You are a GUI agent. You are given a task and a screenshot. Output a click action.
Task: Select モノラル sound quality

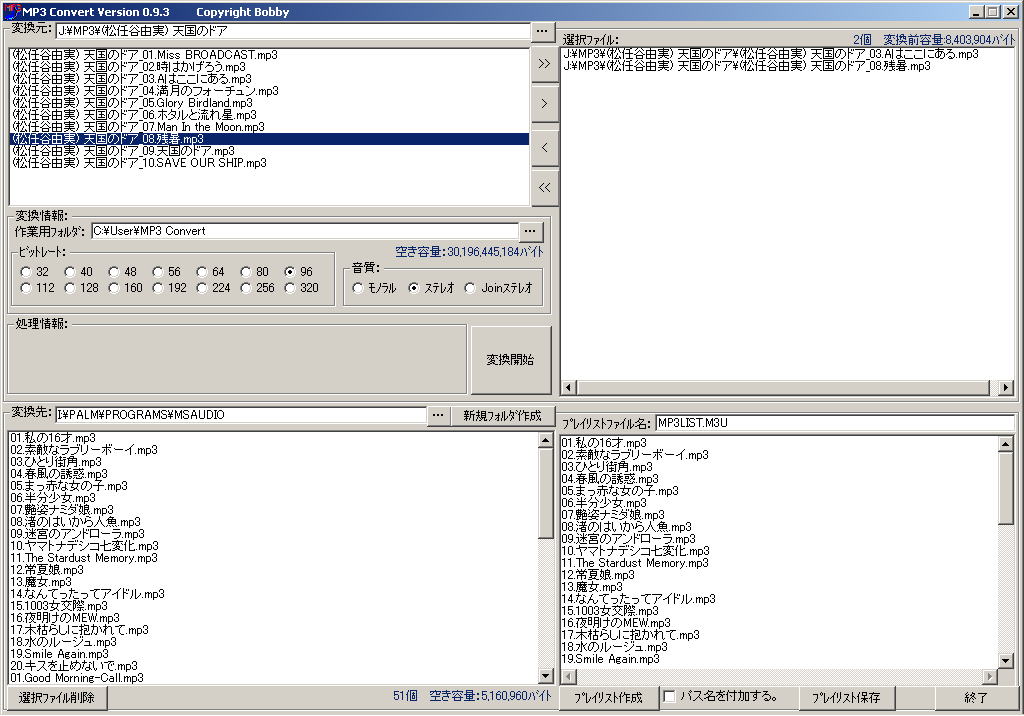tap(358, 289)
